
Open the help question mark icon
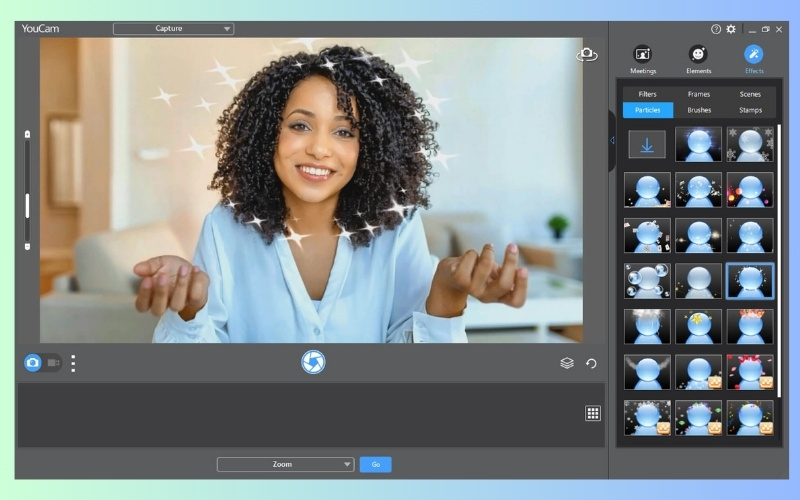716,29
